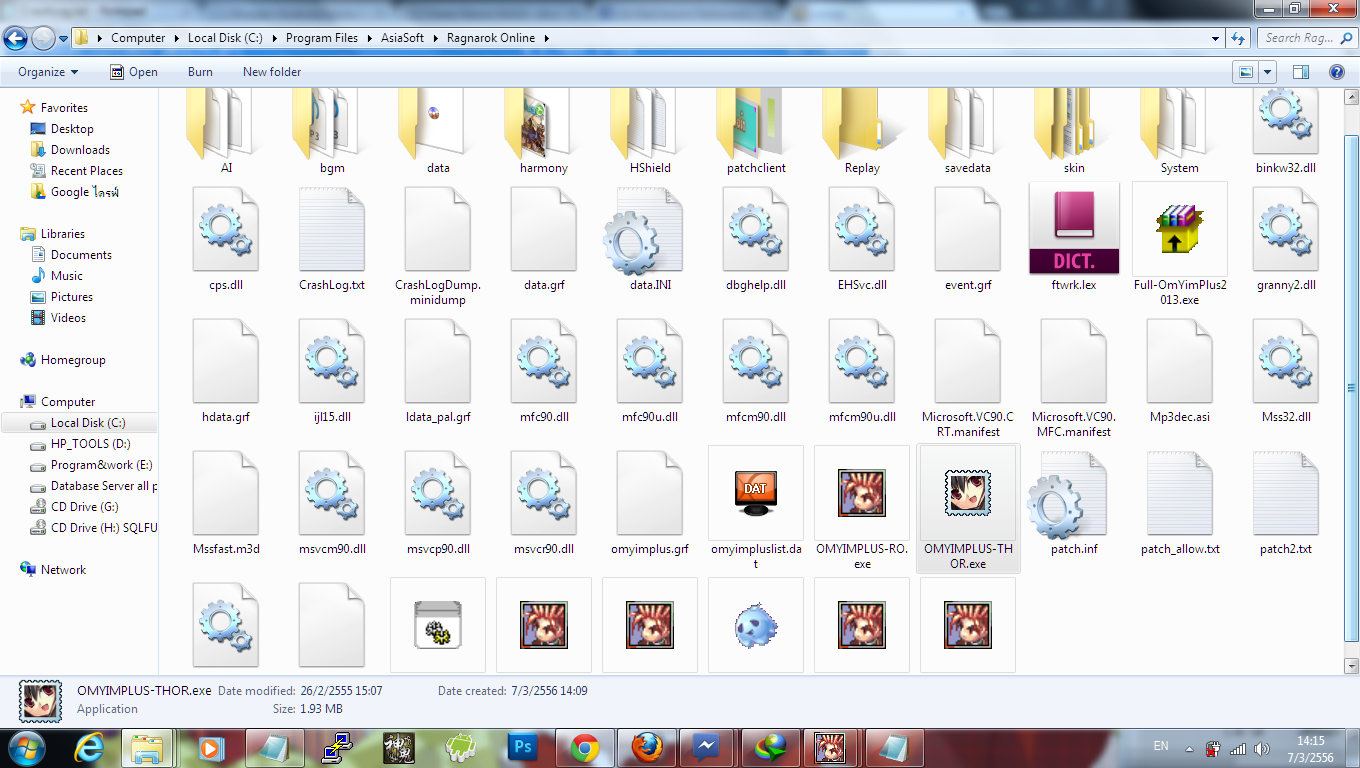1360x768 pixels.
Task: Open Google Chrome from the taskbar
Action: coord(584,747)
